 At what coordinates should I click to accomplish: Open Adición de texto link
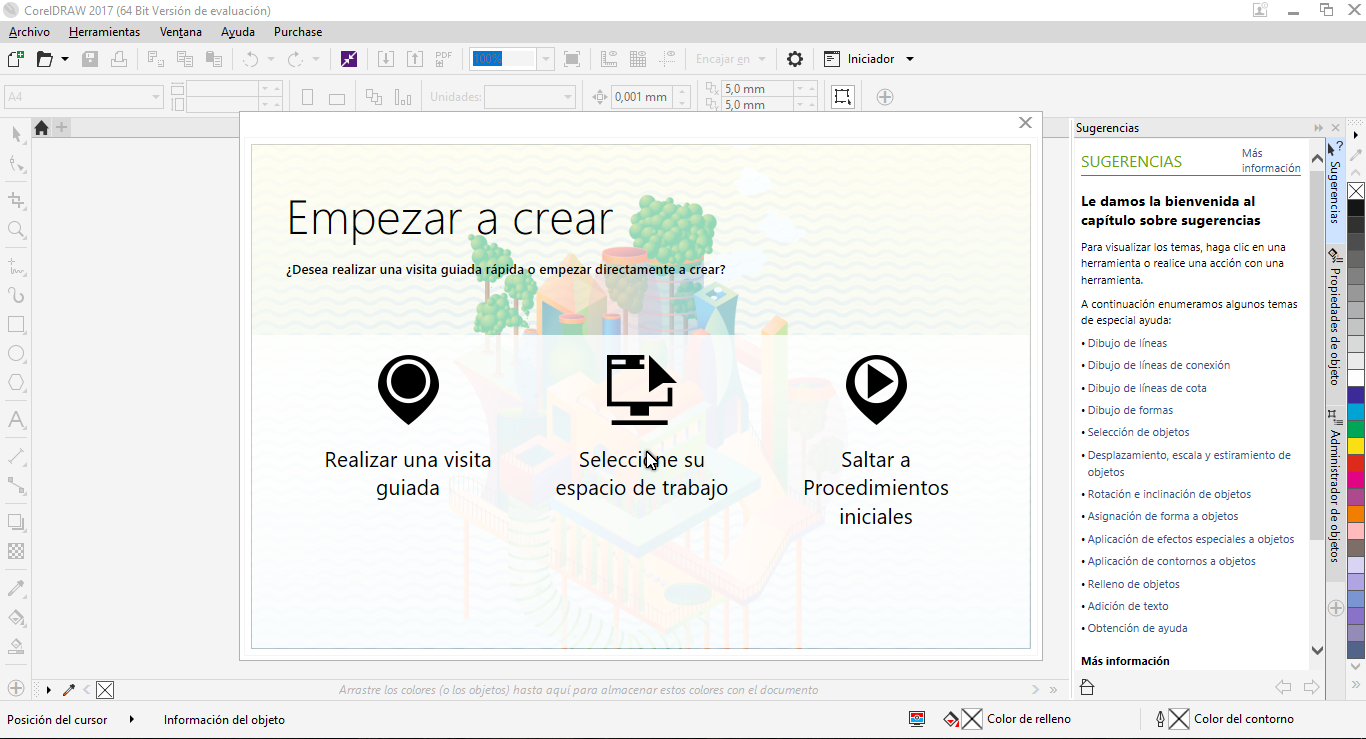point(1128,606)
